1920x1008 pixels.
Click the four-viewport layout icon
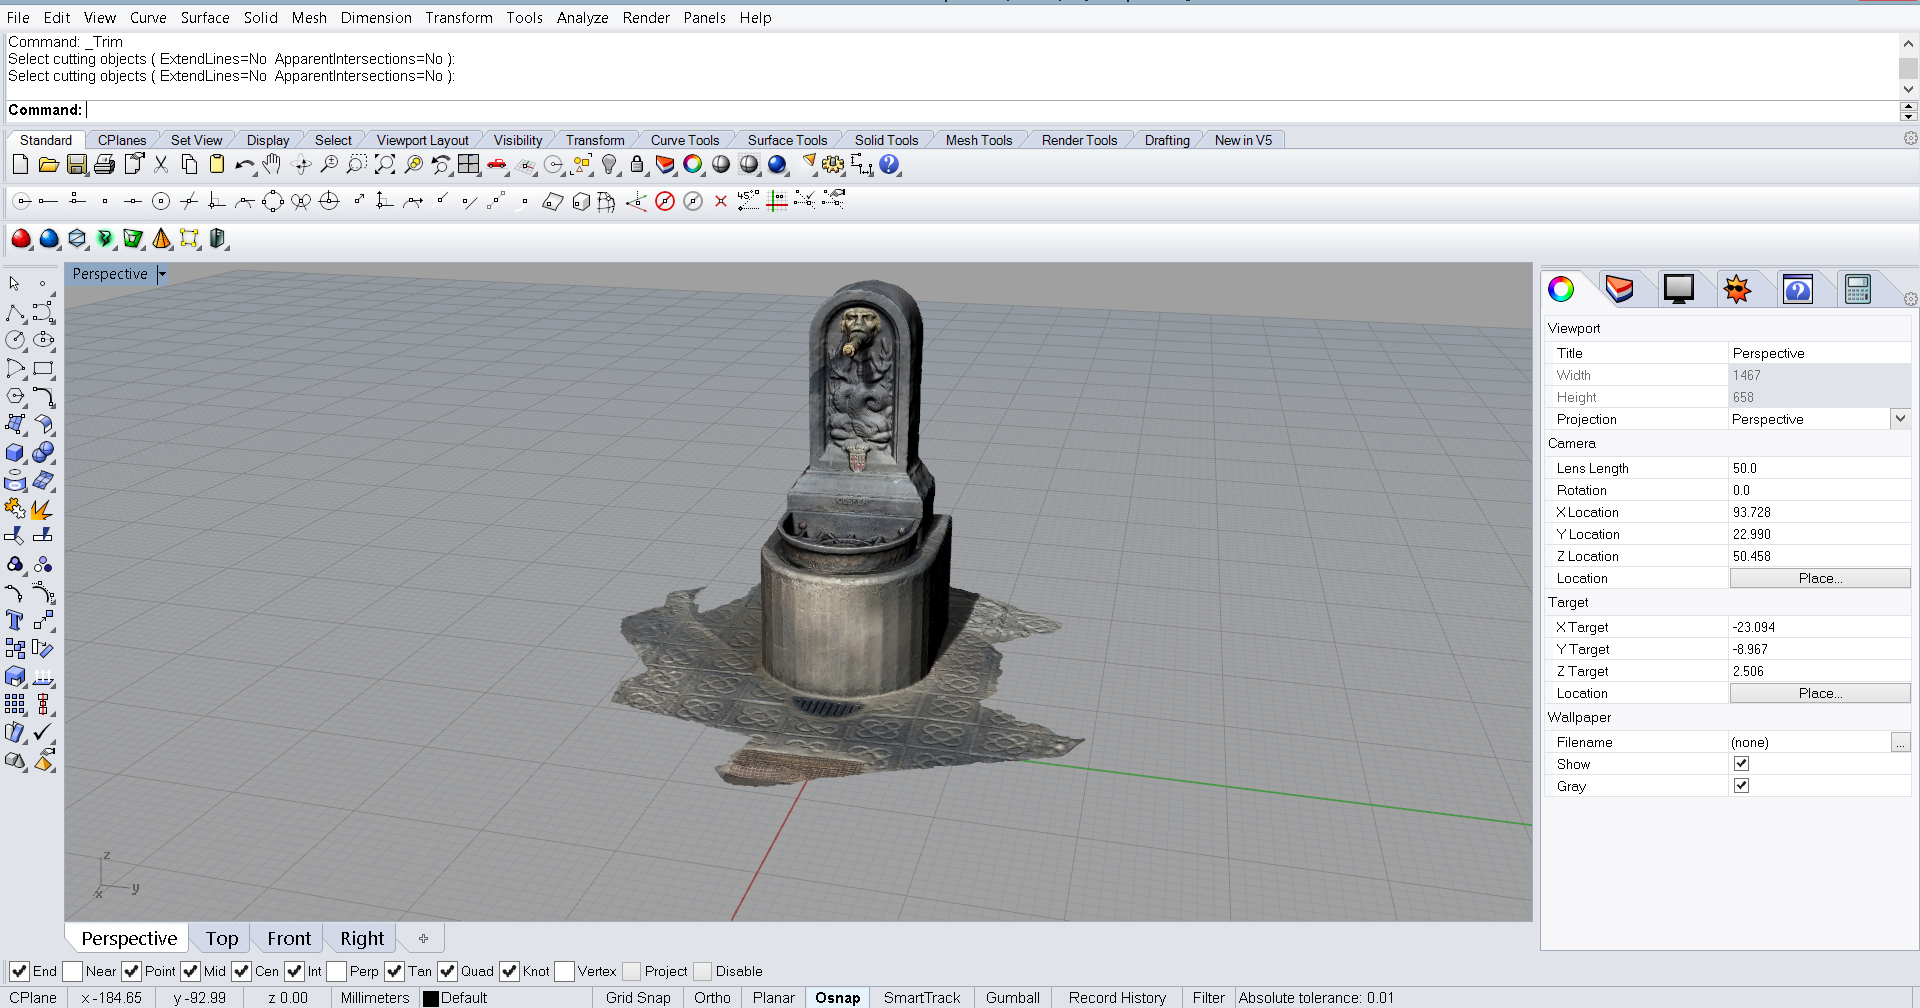click(469, 165)
